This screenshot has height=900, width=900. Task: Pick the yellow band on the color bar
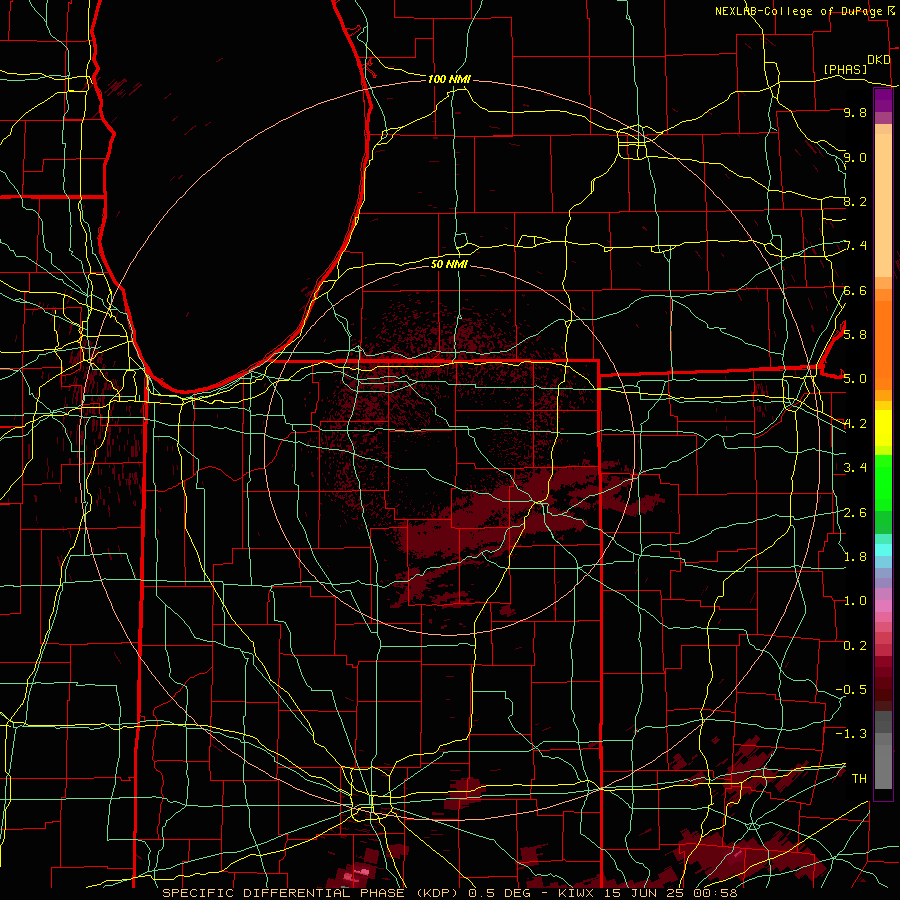click(883, 428)
